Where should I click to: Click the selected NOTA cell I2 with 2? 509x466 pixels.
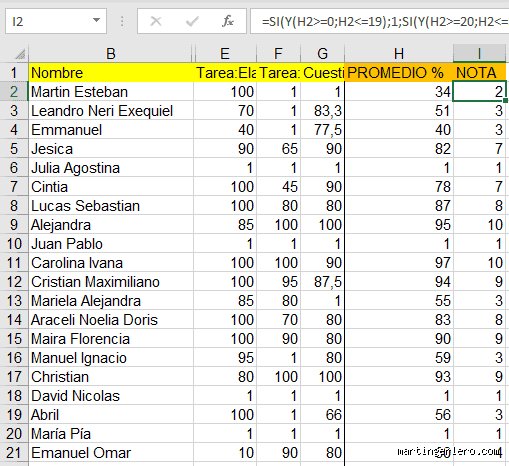pyautogui.click(x=479, y=92)
